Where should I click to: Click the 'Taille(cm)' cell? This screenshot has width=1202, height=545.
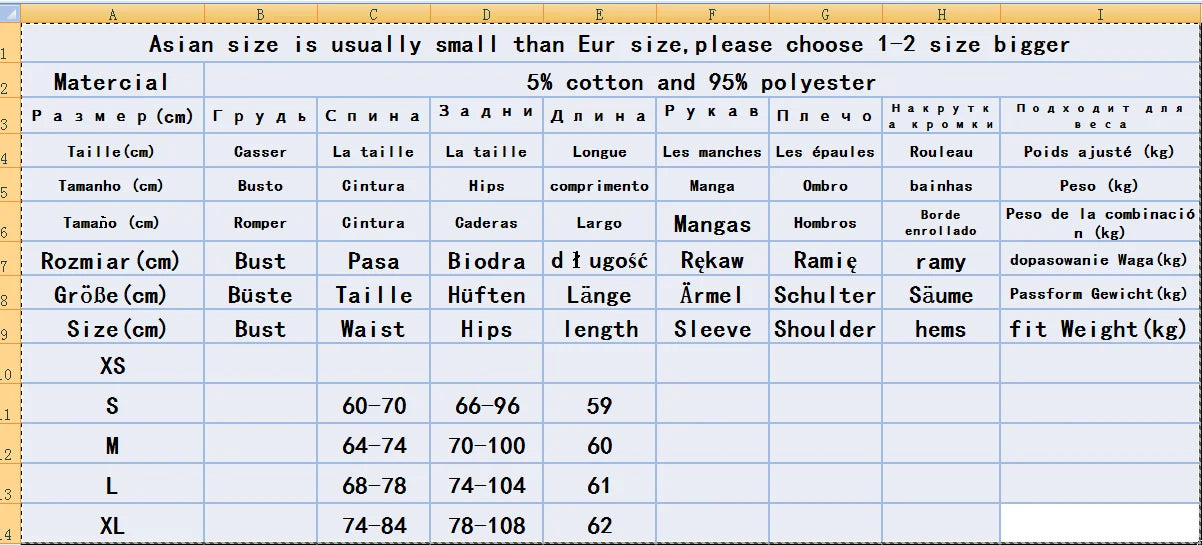pyautogui.click(x=112, y=151)
